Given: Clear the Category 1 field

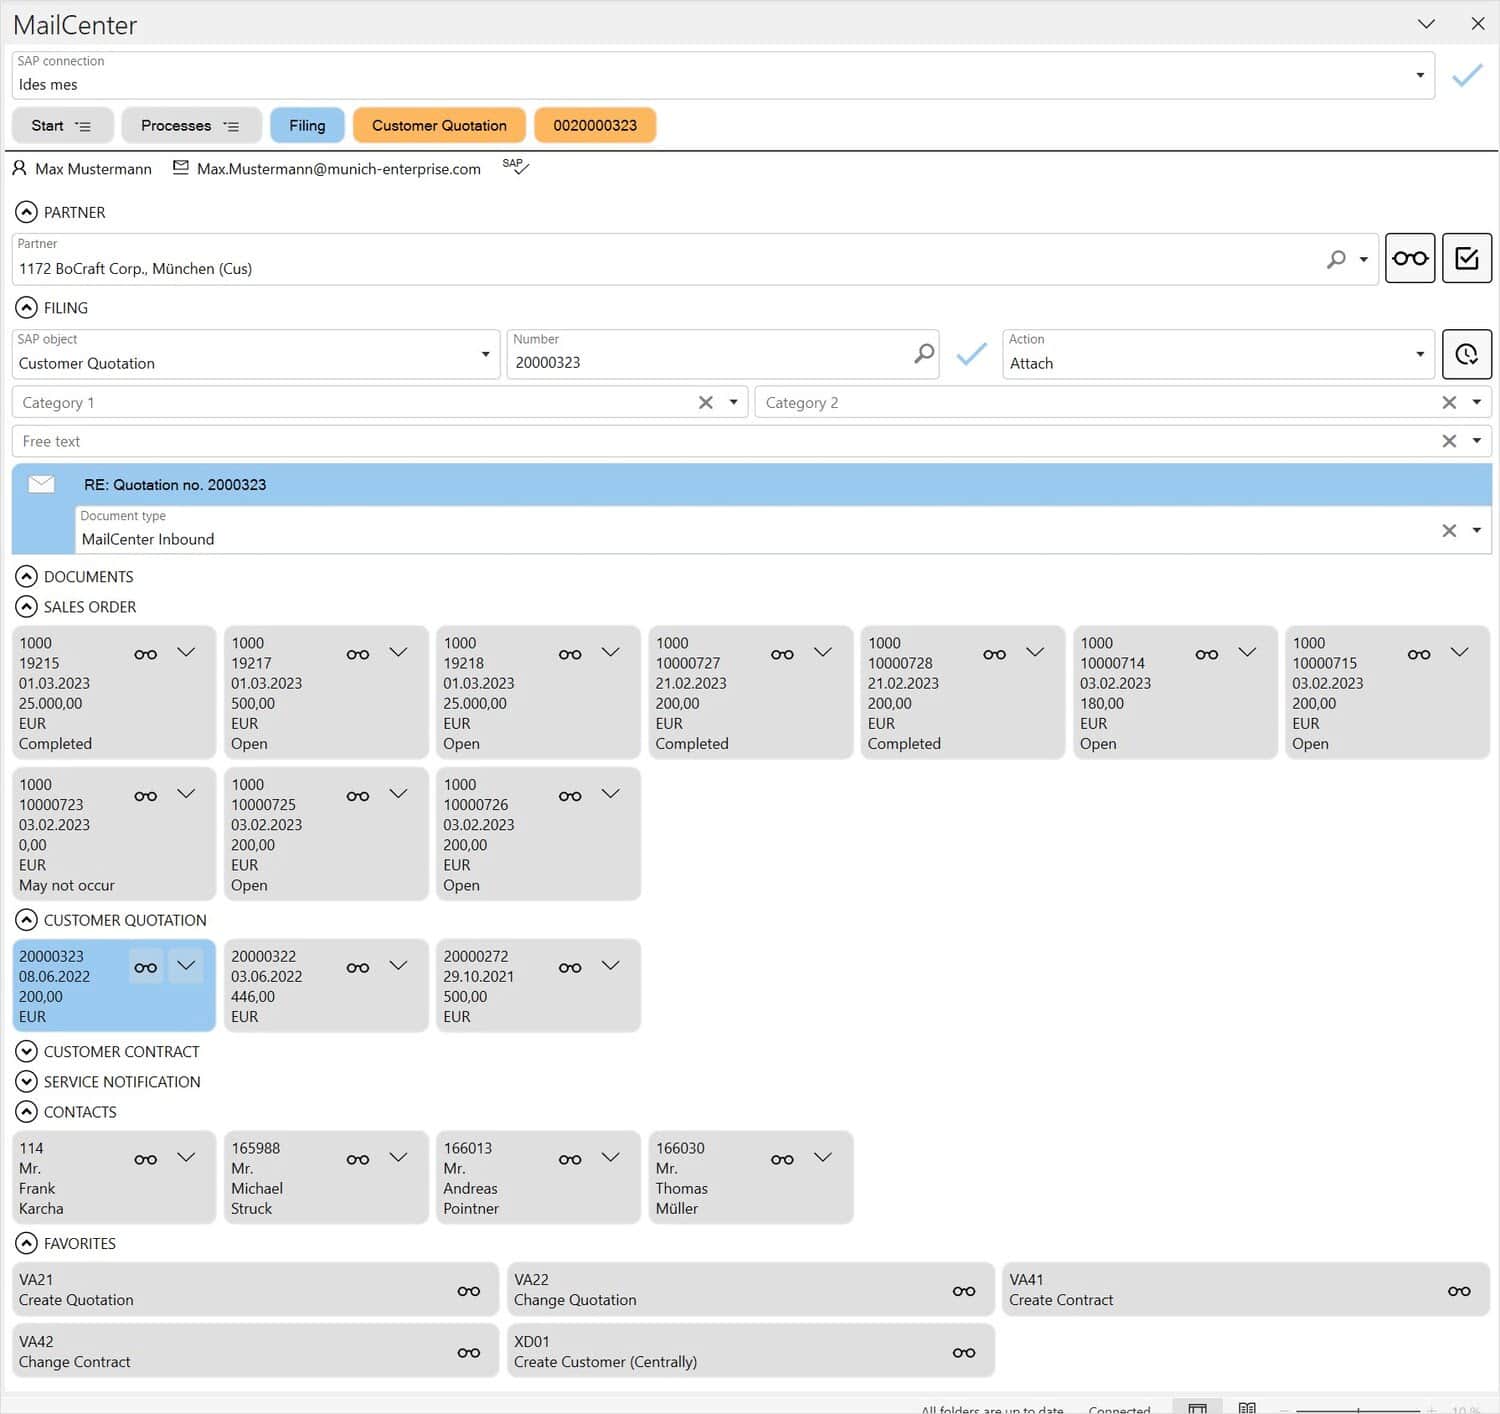Looking at the screenshot, I should click(x=706, y=402).
